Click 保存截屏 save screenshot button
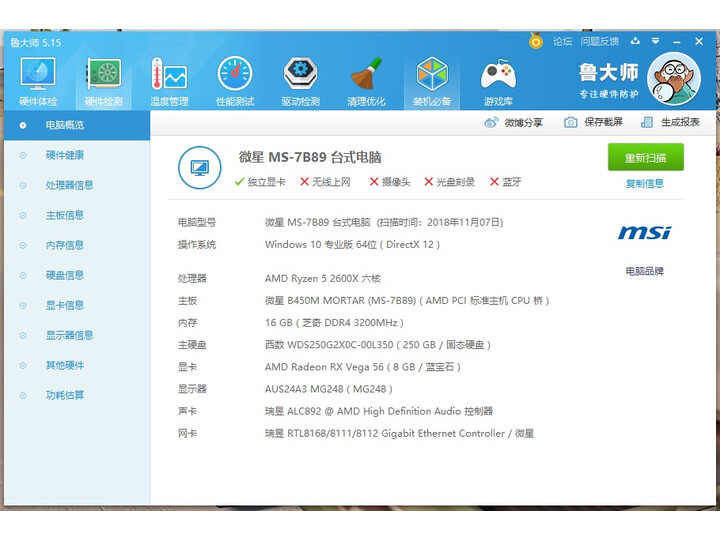This screenshot has height=540, width=720. tap(603, 122)
